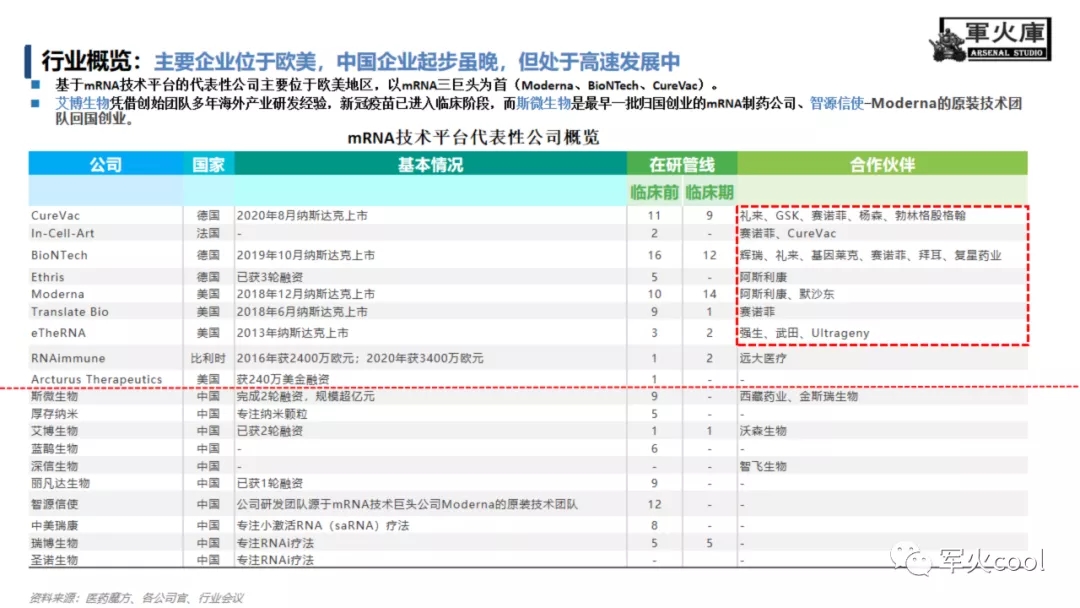Screen dimensions: 1080x608
Task: Click Moderna's clinical pipeline count '14'
Action: (x=709, y=294)
